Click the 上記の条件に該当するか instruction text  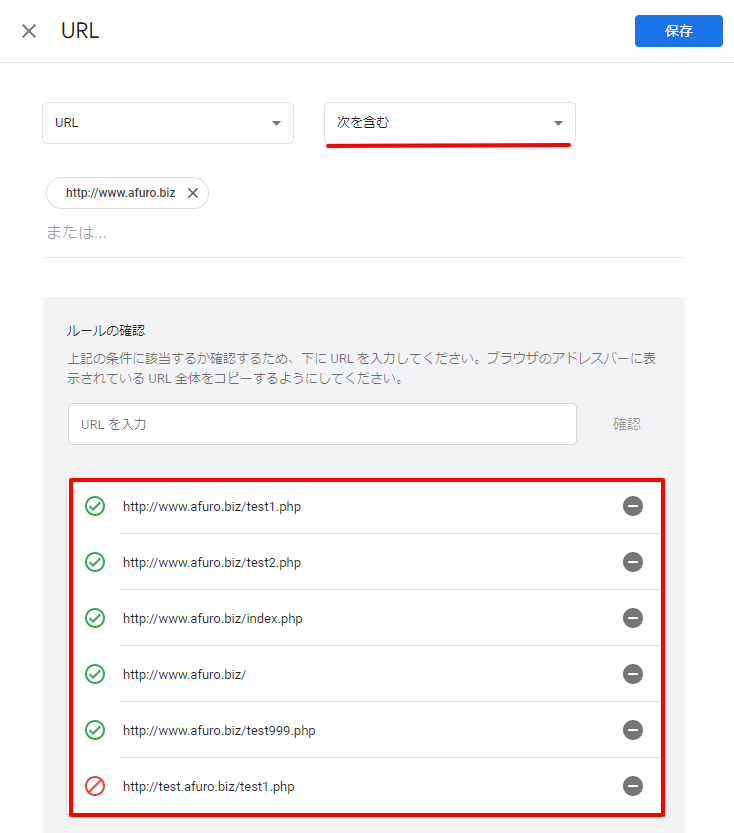tap(362, 368)
